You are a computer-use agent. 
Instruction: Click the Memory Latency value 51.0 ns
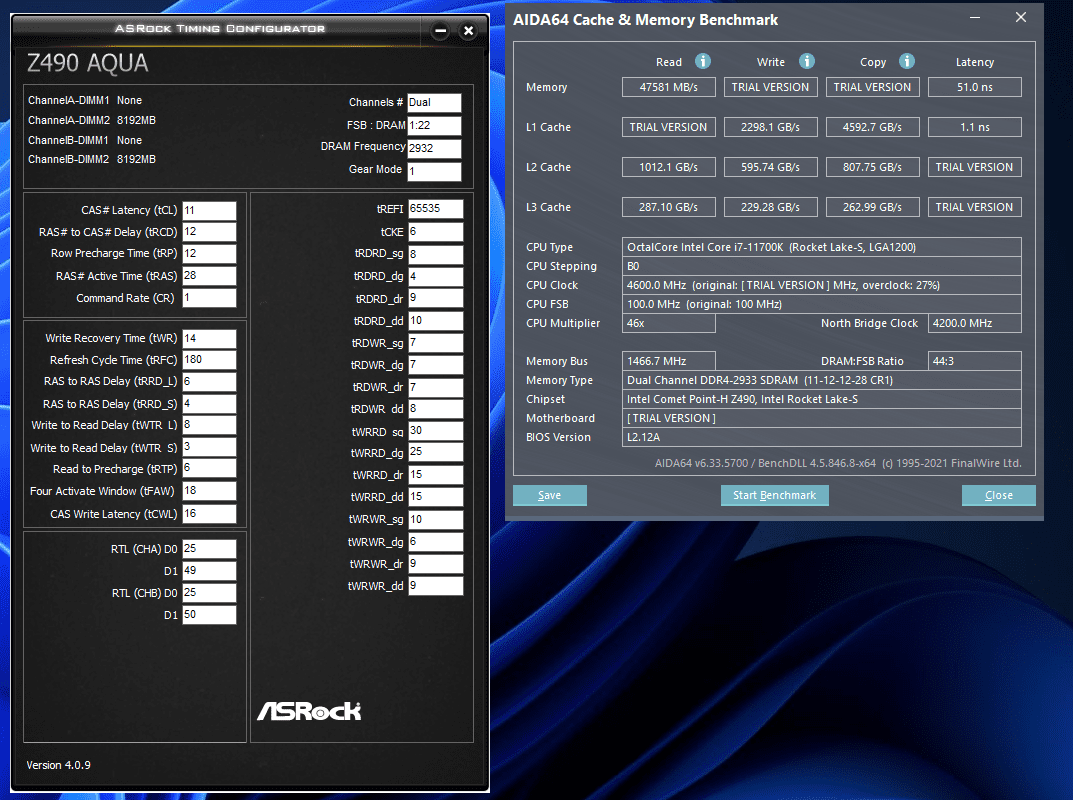click(x=974, y=87)
